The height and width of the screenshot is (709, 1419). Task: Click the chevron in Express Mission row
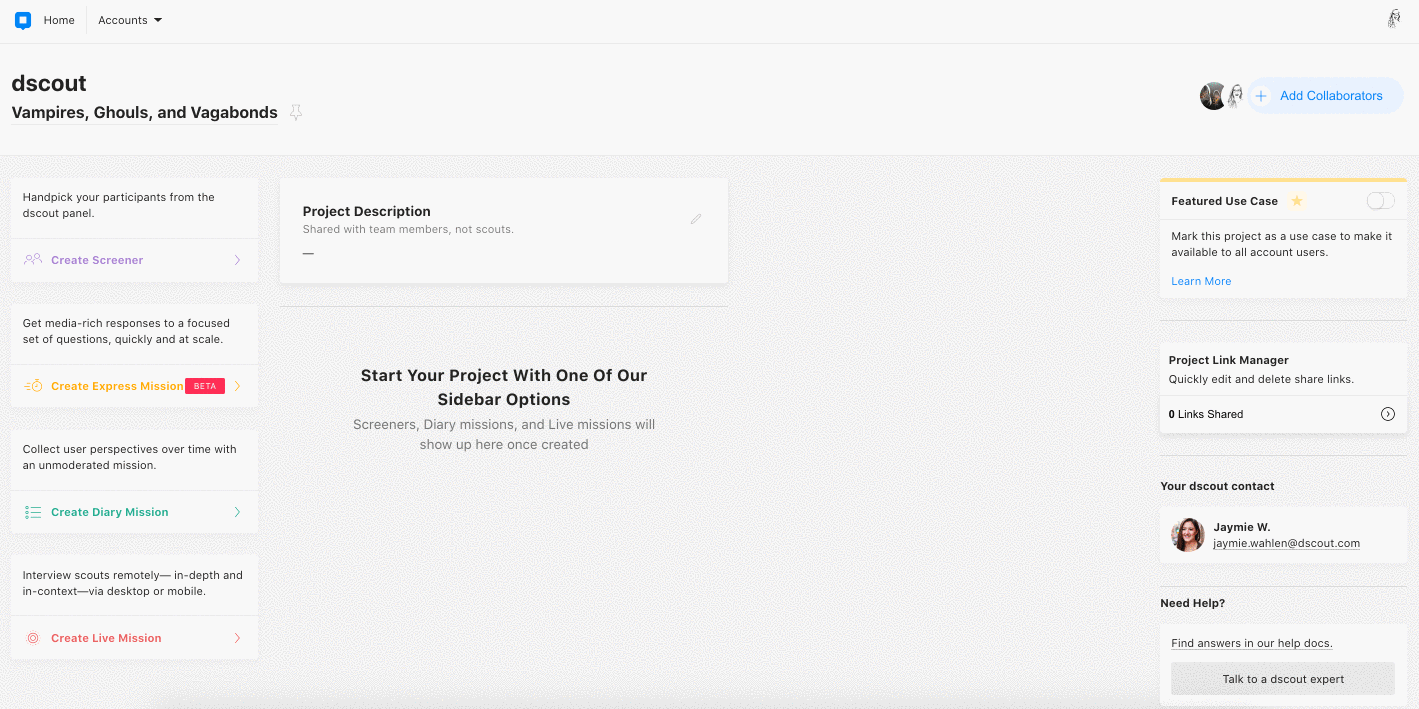(237, 386)
